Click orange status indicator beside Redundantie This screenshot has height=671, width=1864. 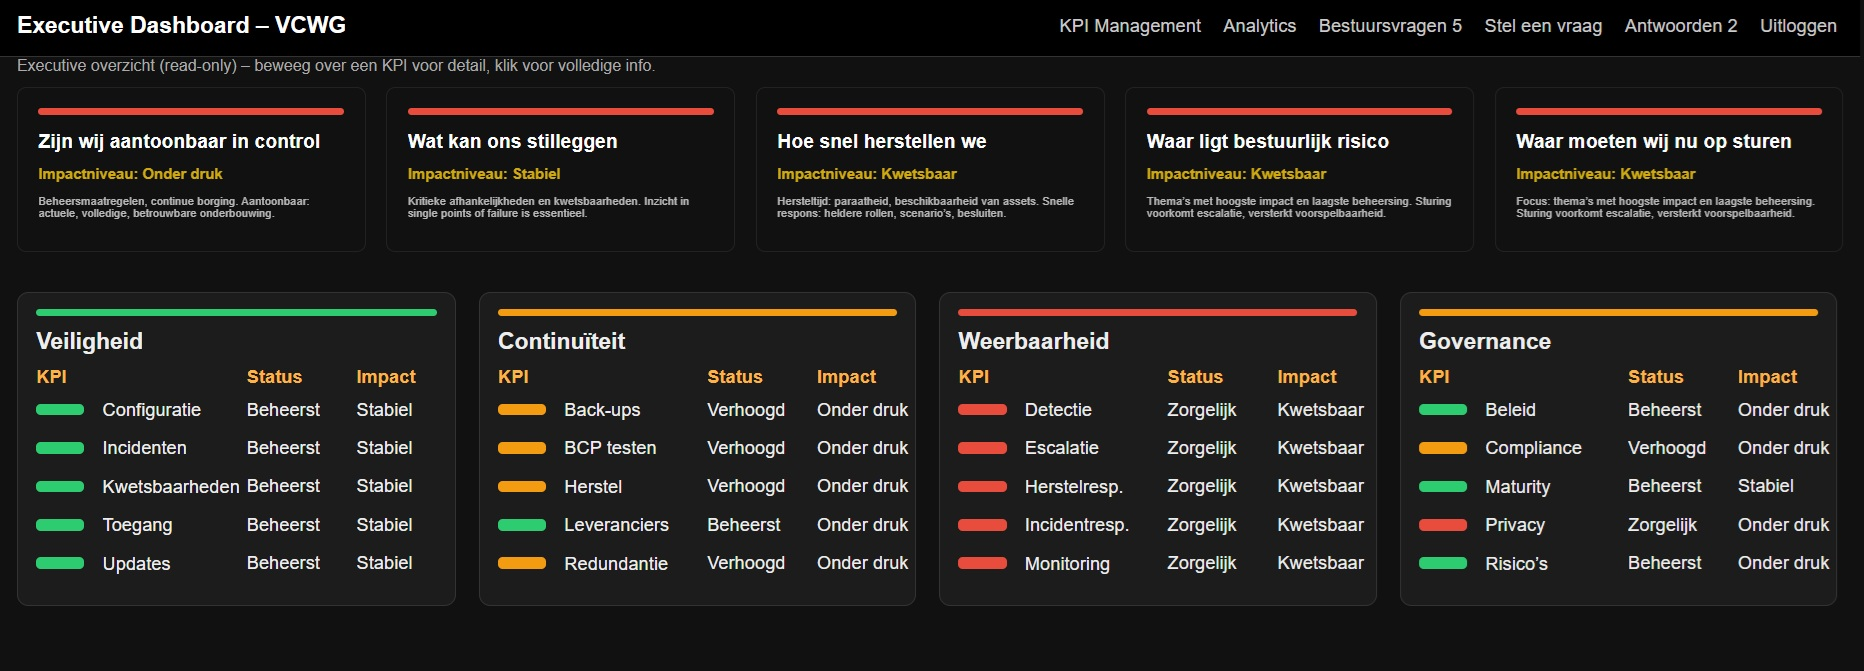coord(522,563)
